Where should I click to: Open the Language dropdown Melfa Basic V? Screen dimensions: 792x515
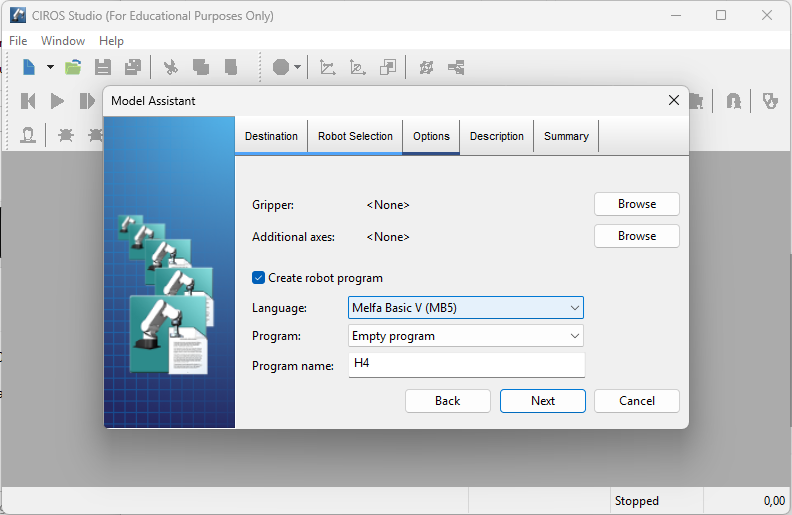[466, 307]
